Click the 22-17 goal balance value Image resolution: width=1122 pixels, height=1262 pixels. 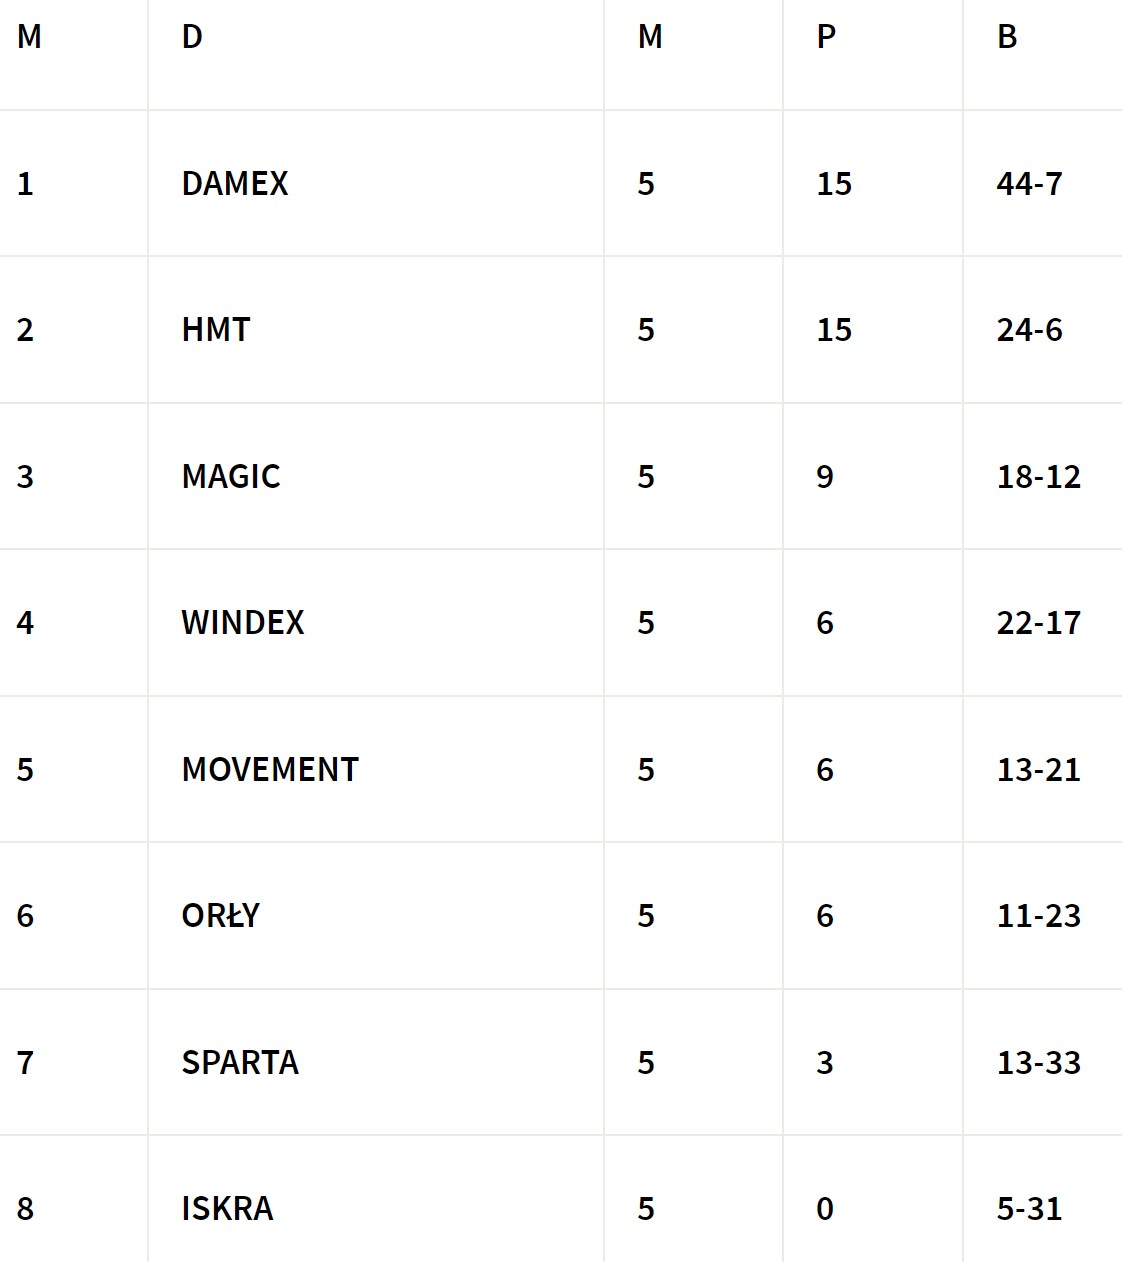click(x=1039, y=623)
